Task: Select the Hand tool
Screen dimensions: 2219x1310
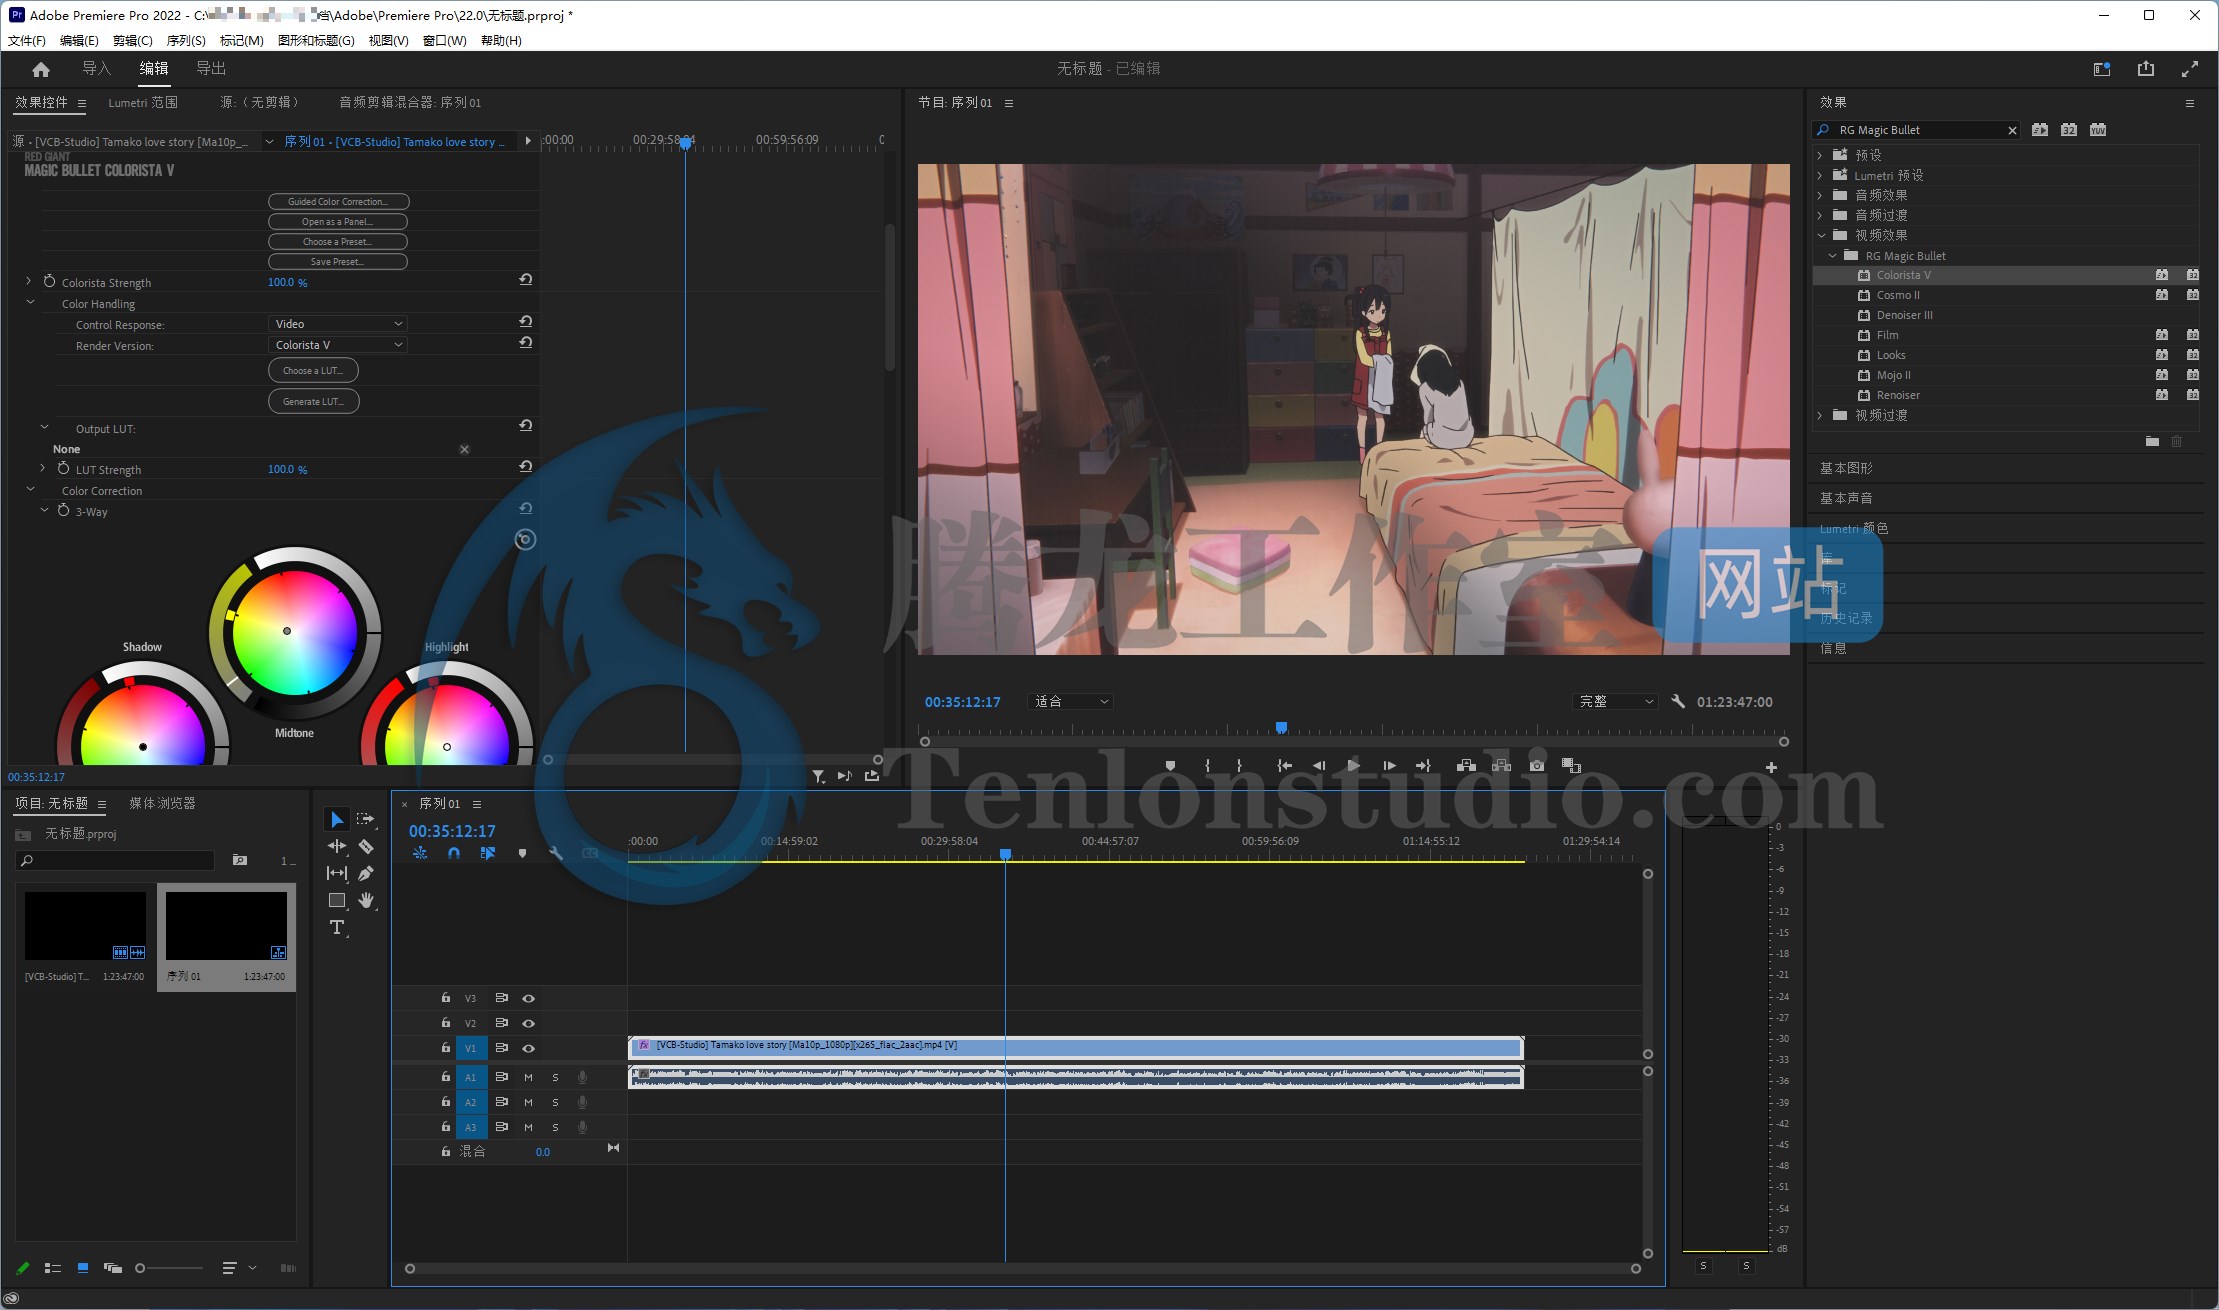Action: pyautogui.click(x=366, y=900)
